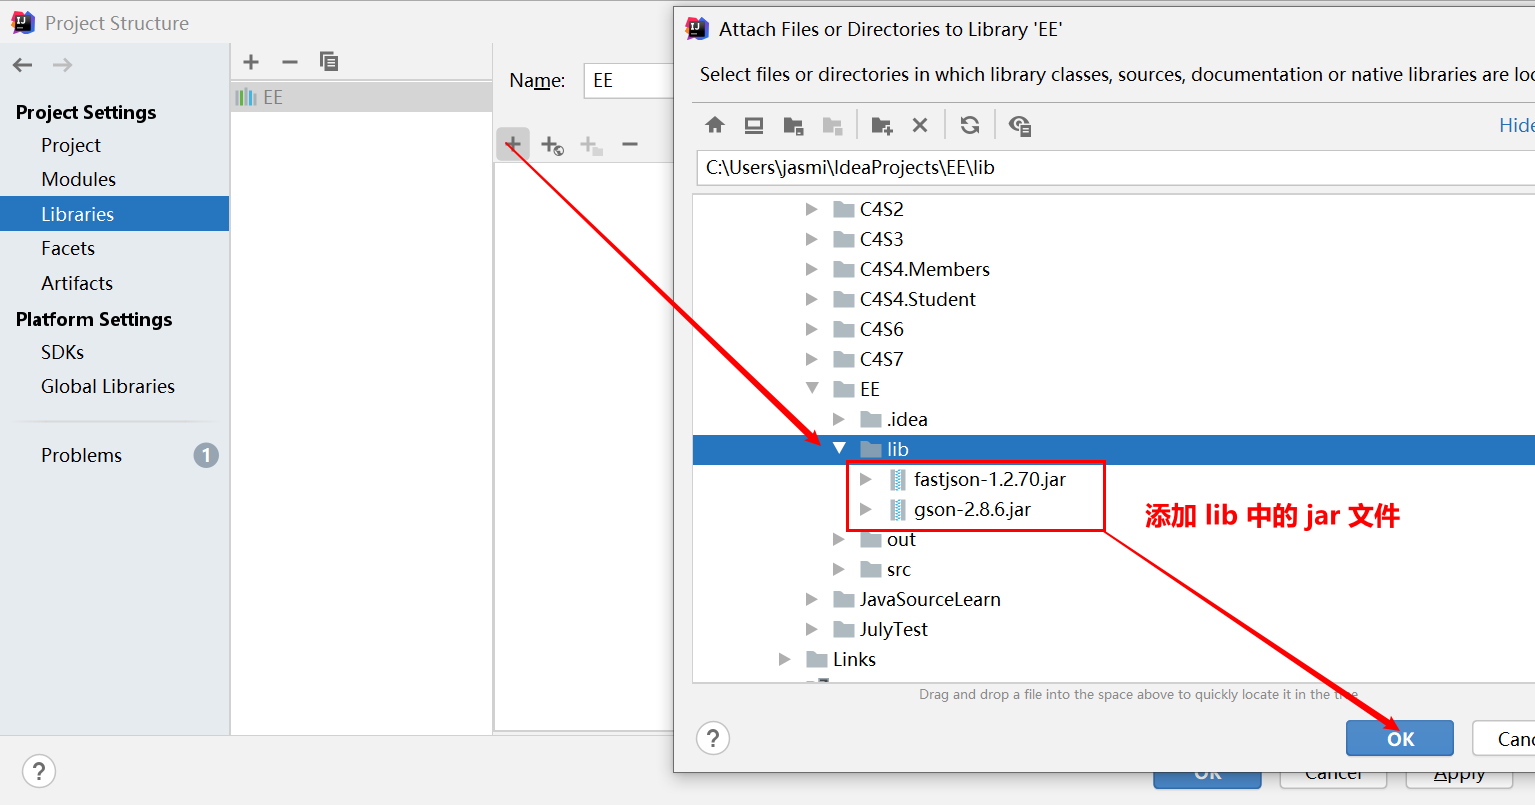Collapse the EE folder
The image size is (1535, 805).
coord(812,388)
